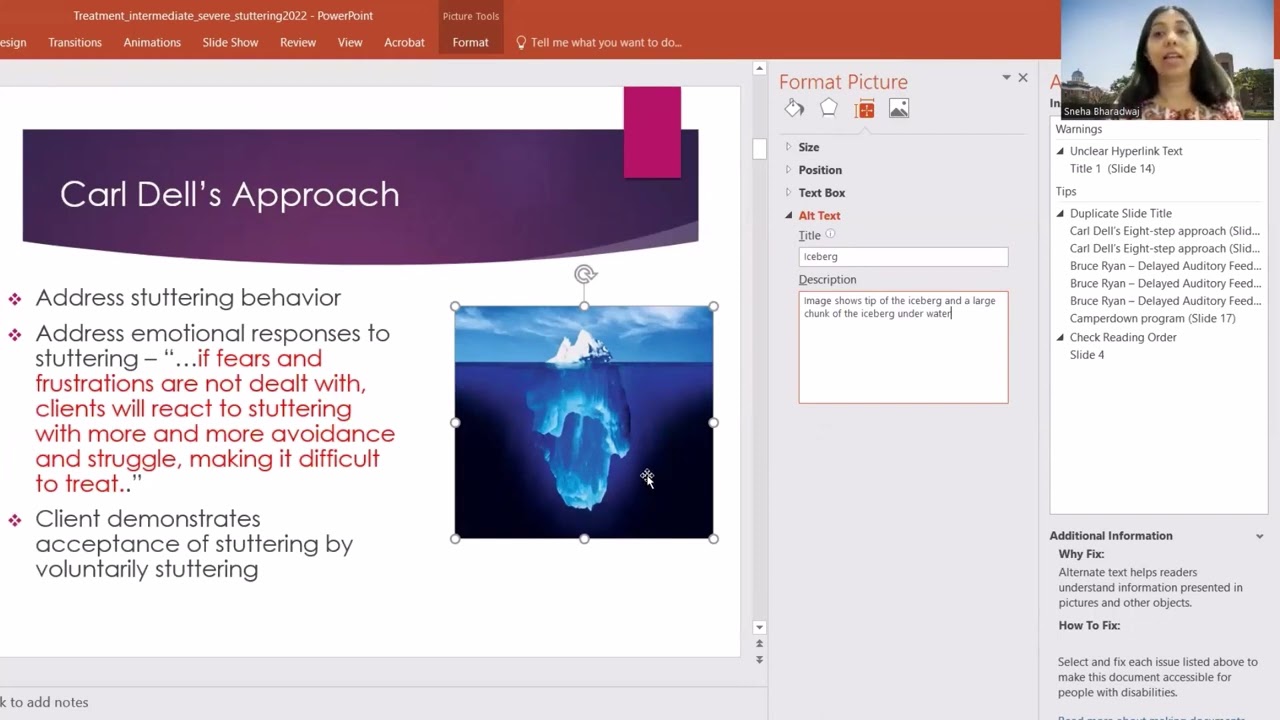
Task: Click the top-right corner handle of the picture
Action: click(x=713, y=307)
